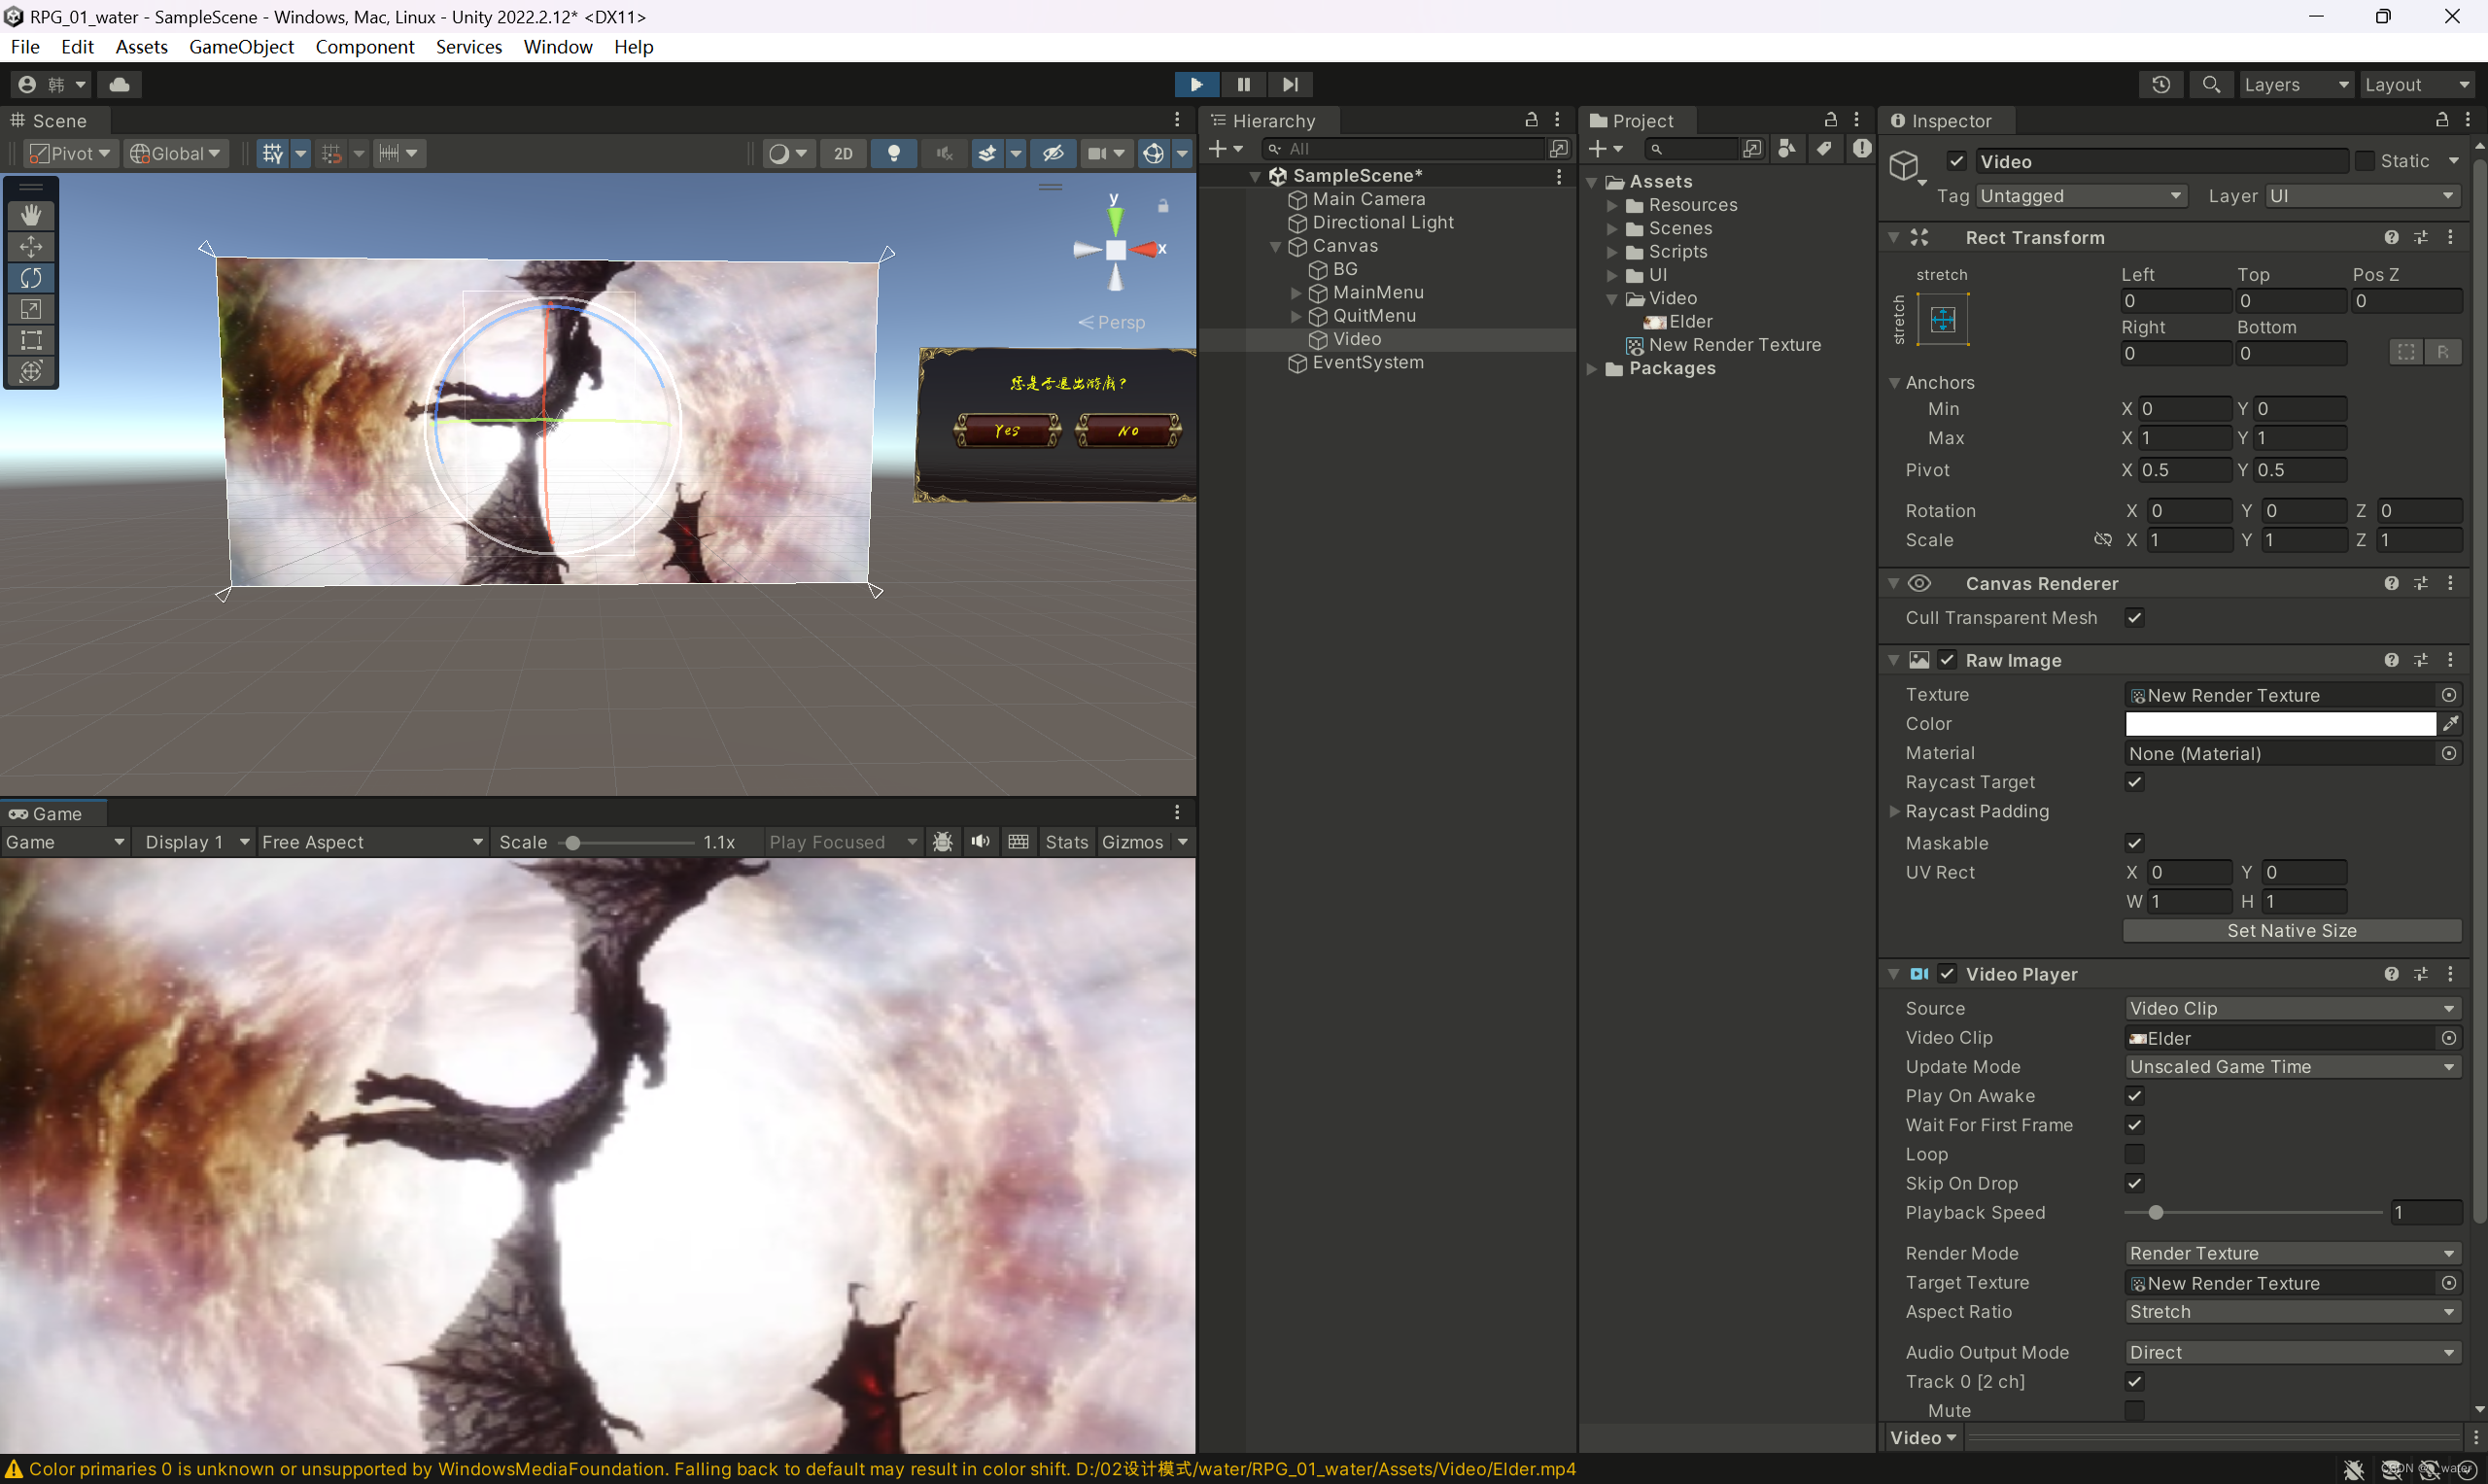Image resolution: width=2488 pixels, height=1484 pixels.
Task: Expand Raycast Padding section
Action: pyautogui.click(x=1894, y=811)
